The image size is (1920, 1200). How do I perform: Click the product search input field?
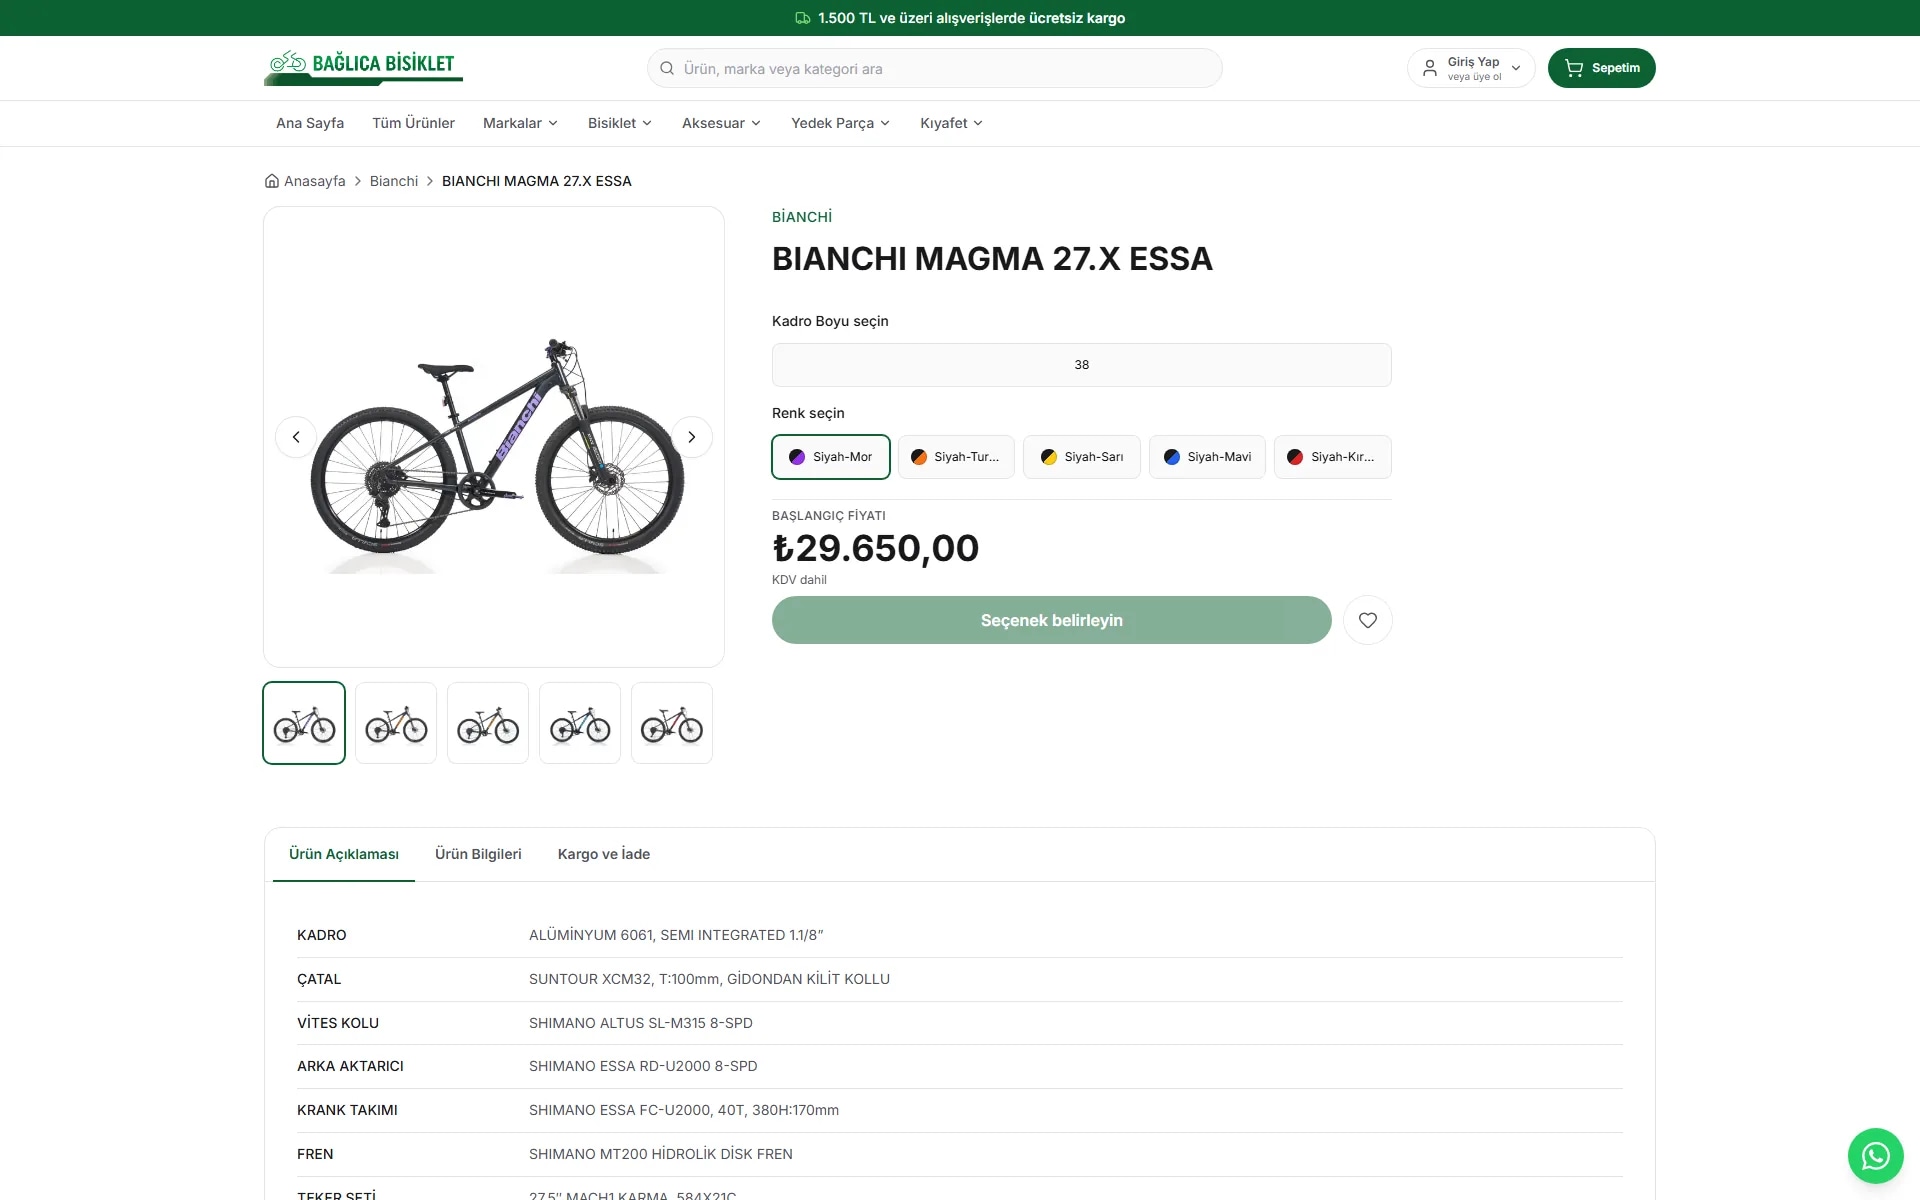(x=935, y=68)
